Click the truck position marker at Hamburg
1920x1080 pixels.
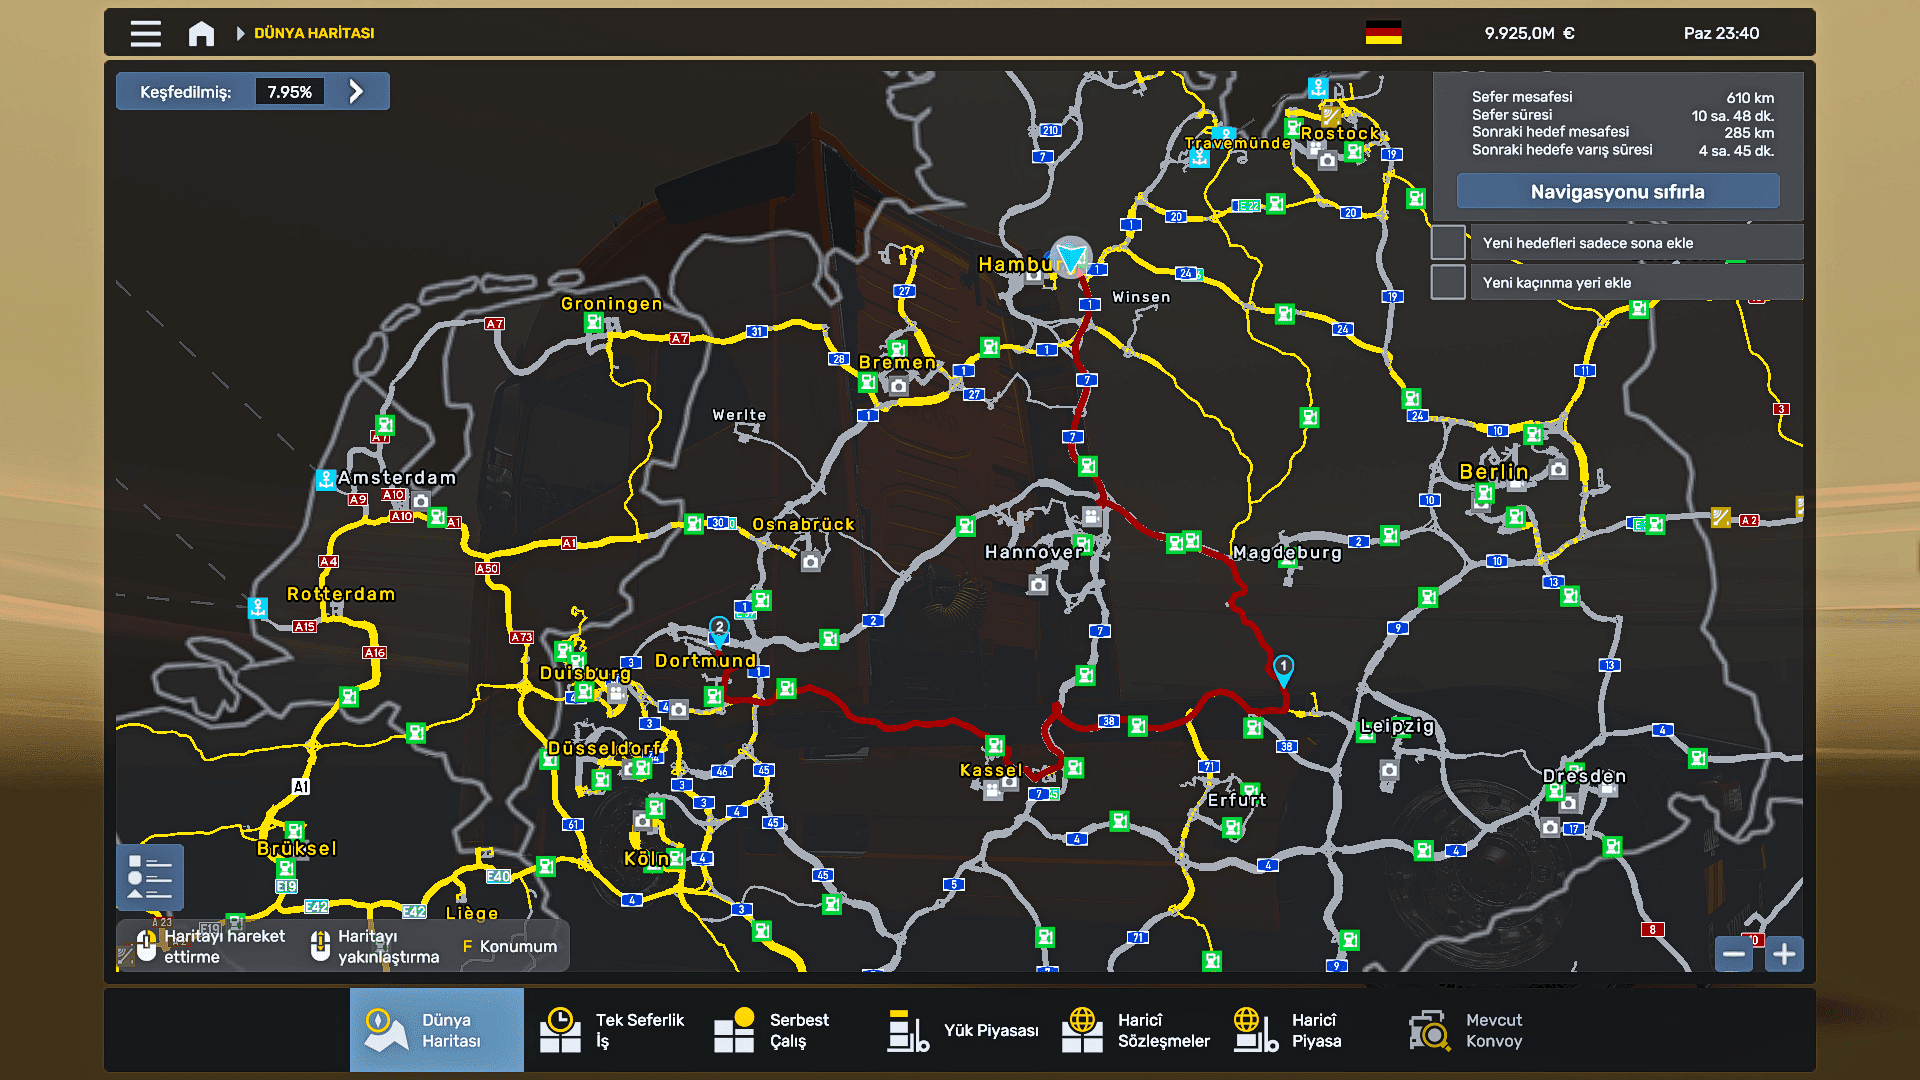(1070, 259)
